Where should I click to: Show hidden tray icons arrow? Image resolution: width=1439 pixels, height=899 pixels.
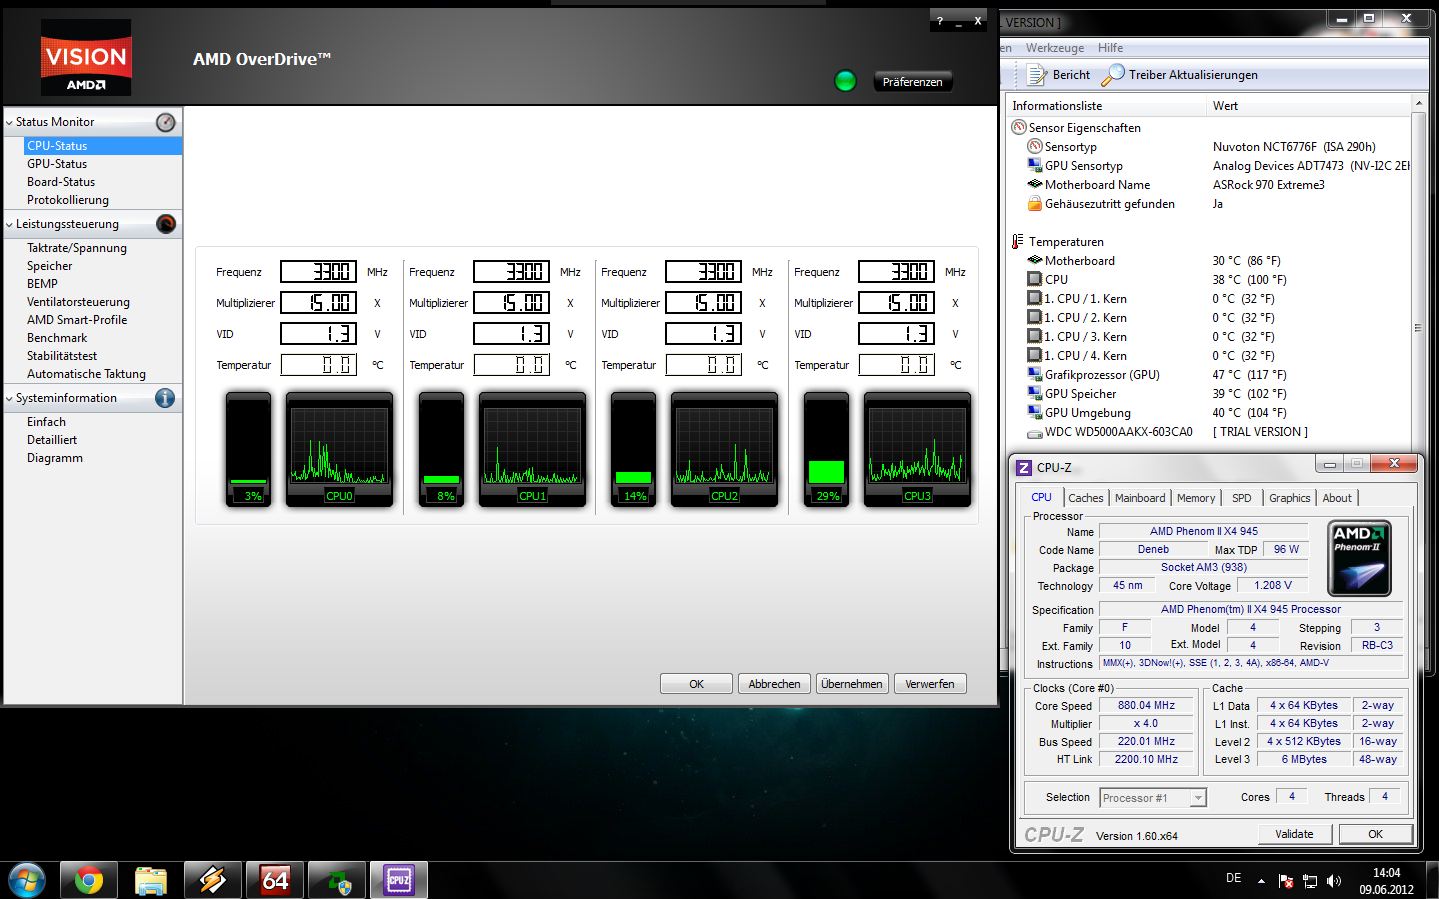click(x=1261, y=881)
